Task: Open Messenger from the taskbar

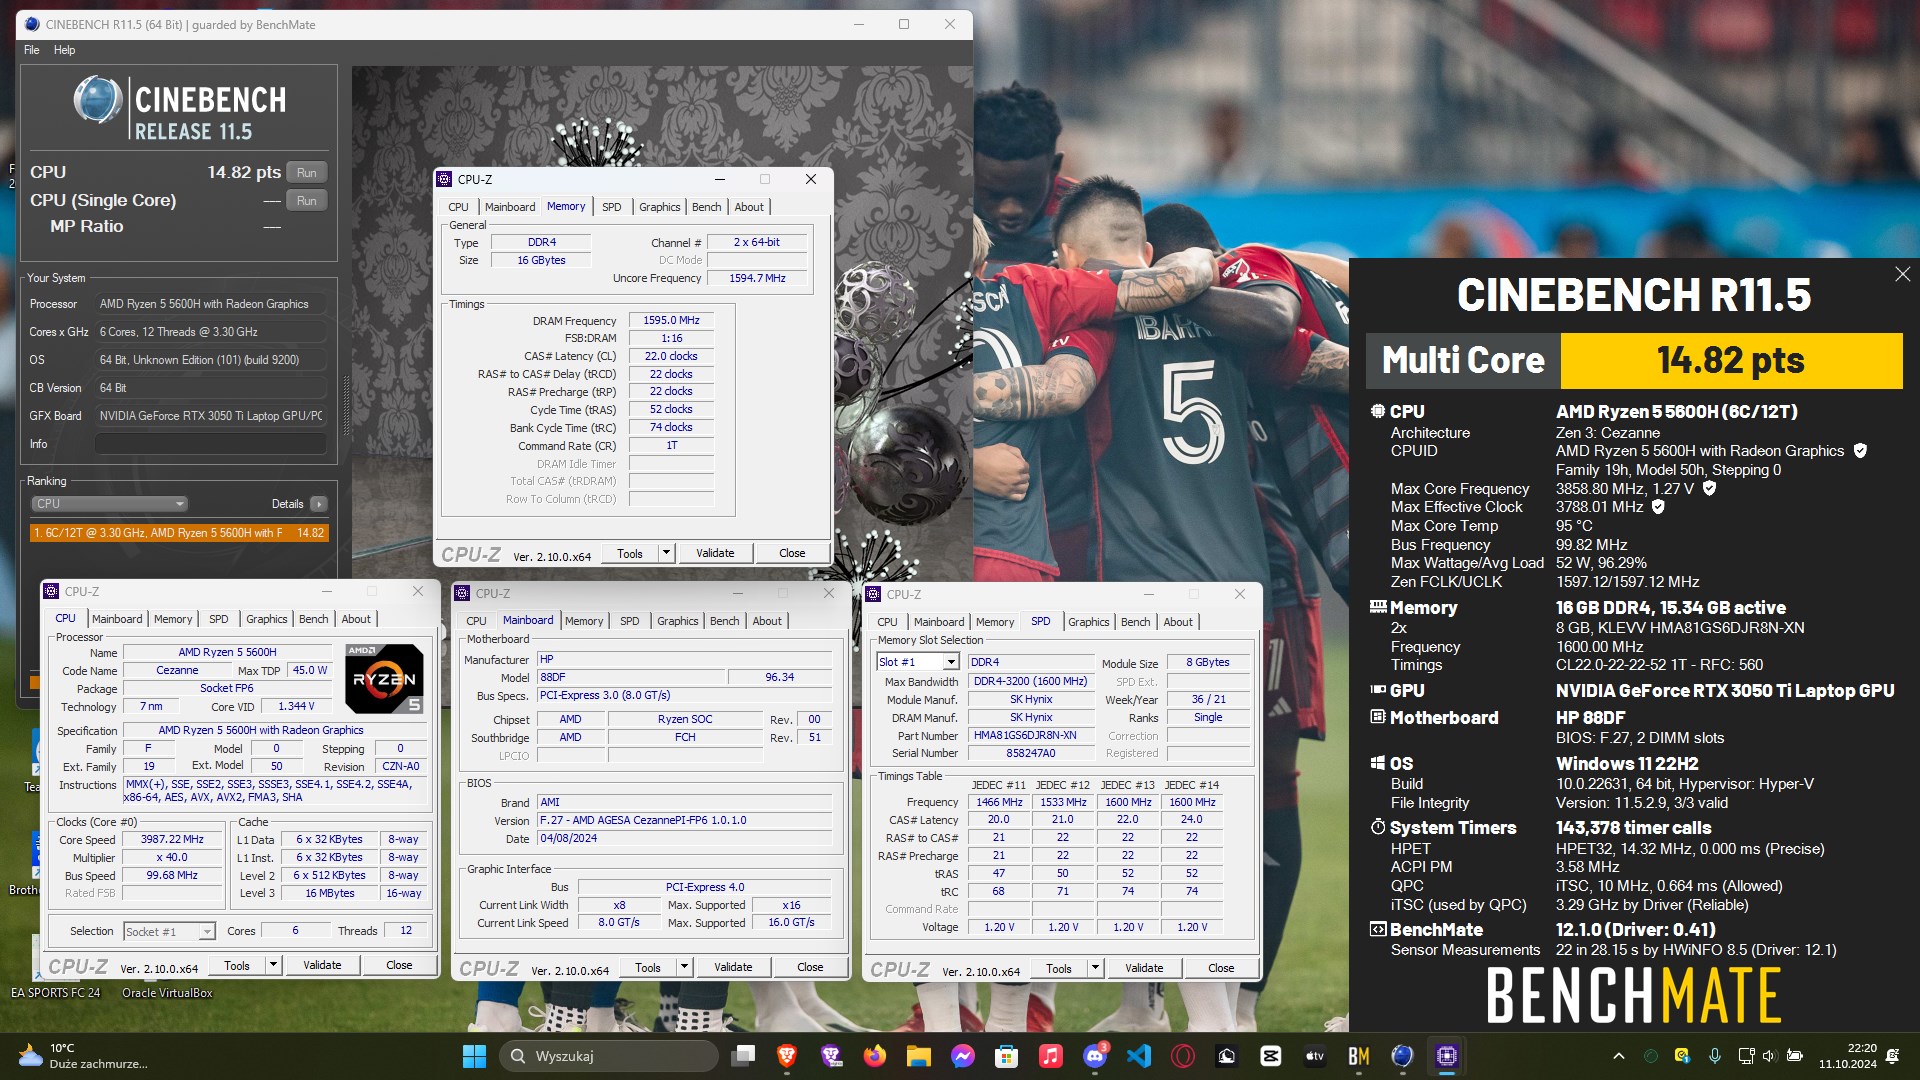Action: (x=963, y=1056)
